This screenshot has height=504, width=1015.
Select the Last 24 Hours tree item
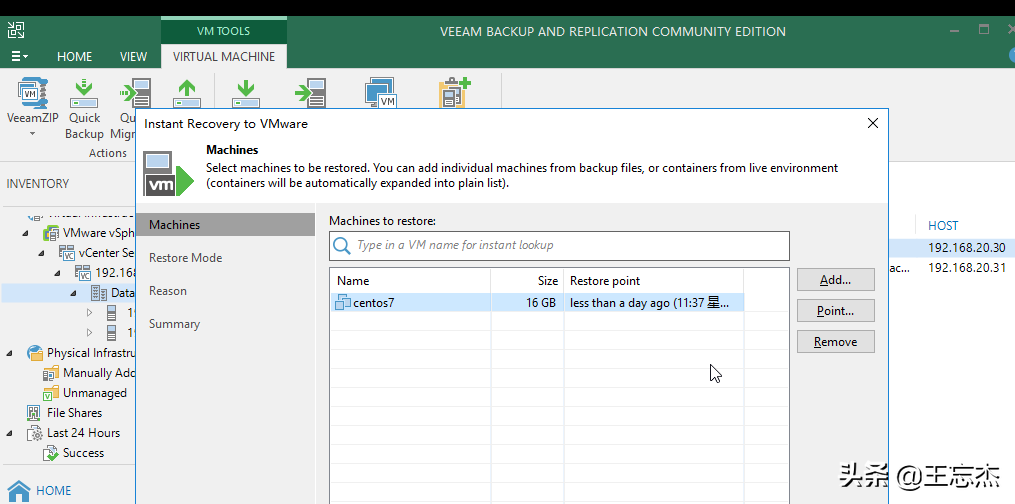point(84,433)
